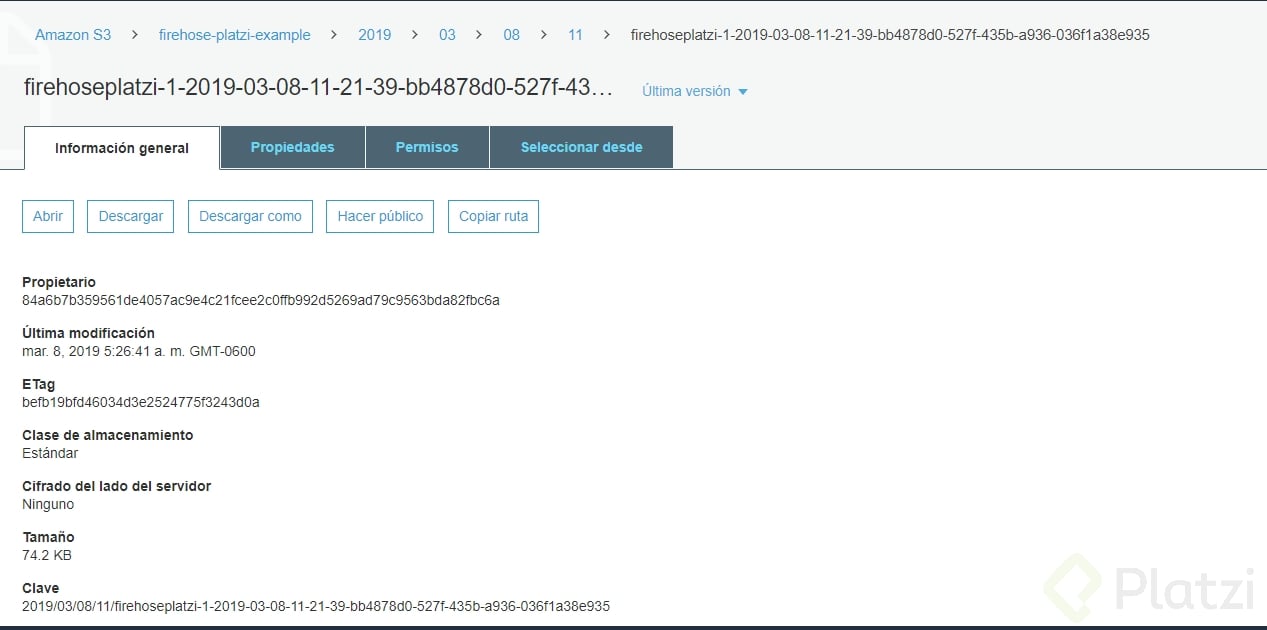The height and width of the screenshot is (630, 1267).
Task: Switch to the Permisos tab
Action: [427, 147]
